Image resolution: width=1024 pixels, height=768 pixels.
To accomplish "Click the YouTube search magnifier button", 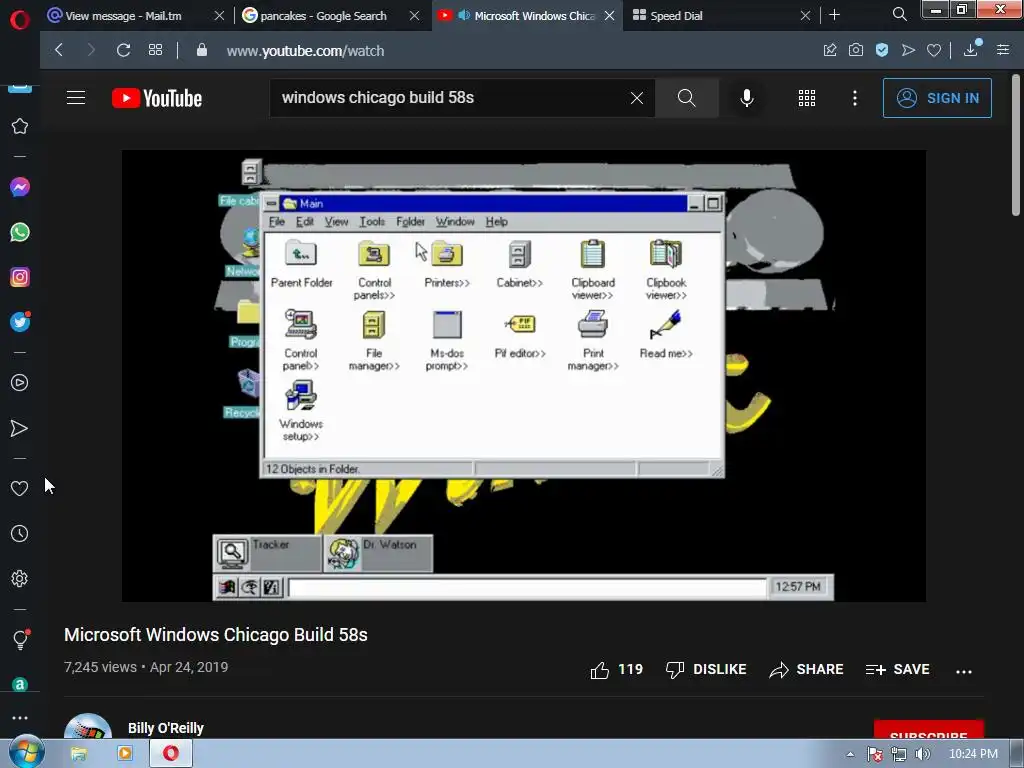I will click(x=686, y=98).
